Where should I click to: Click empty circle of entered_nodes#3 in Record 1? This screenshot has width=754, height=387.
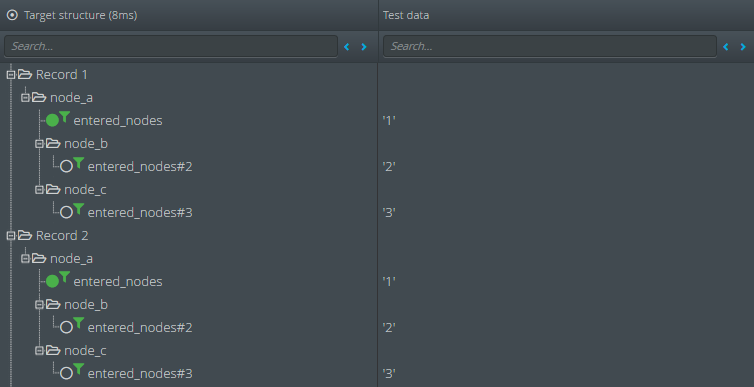click(x=66, y=212)
